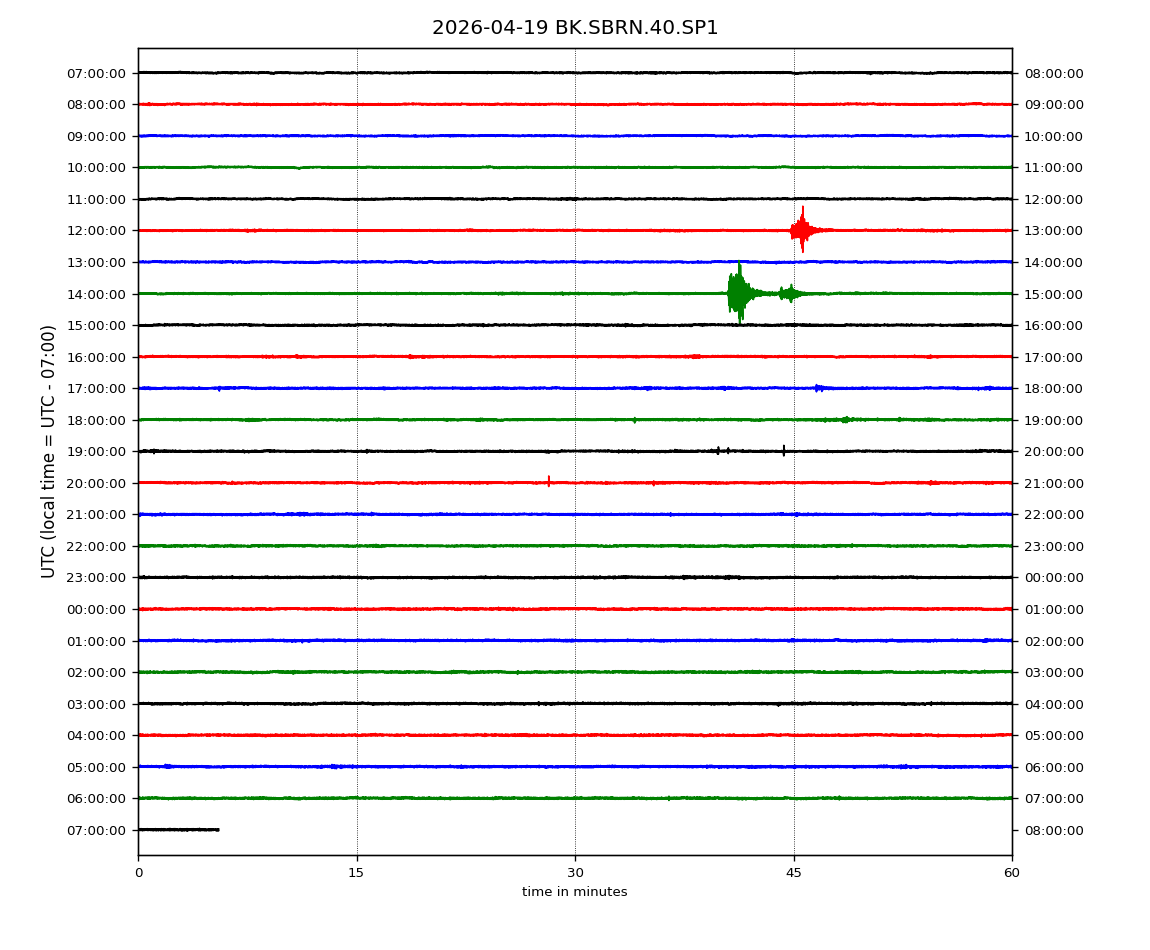Click the rotated UTC local time axis label
The width and height of the screenshot is (1150, 950).
point(49,451)
